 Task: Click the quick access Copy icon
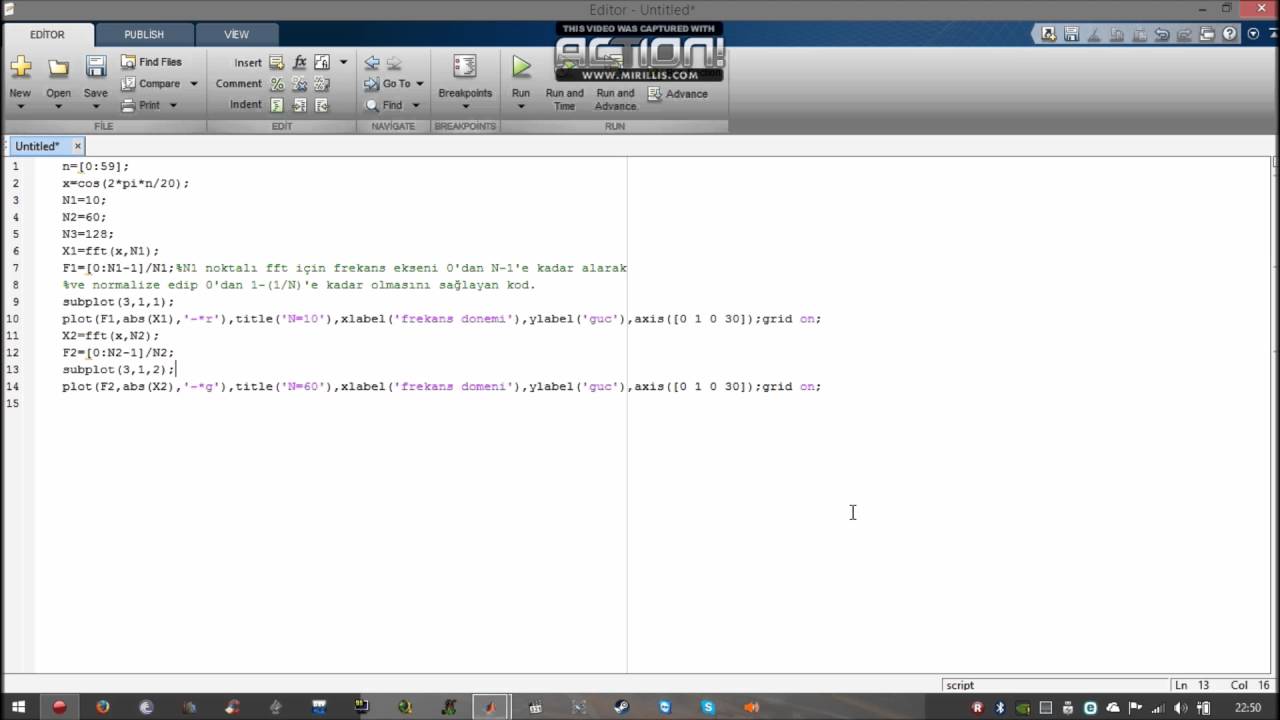tap(1116, 34)
